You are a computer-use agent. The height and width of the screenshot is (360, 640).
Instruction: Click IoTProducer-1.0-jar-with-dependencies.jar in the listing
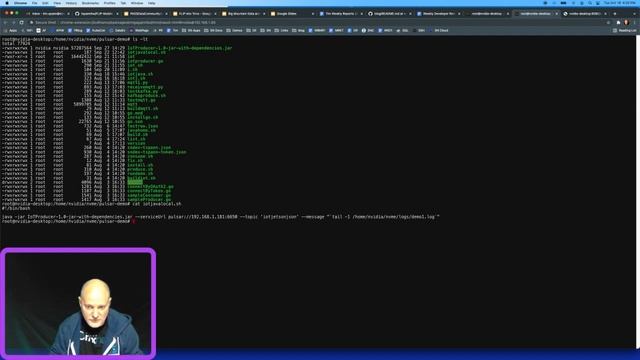point(180,48)
